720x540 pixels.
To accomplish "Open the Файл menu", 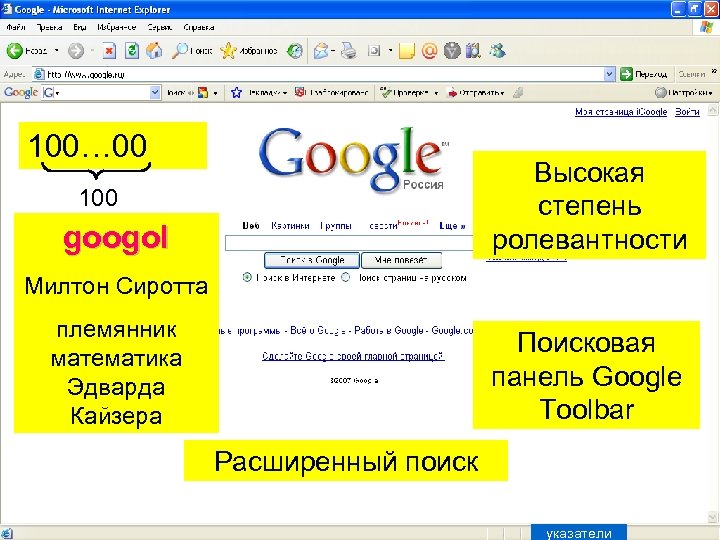I will click(x=16, y=27).
